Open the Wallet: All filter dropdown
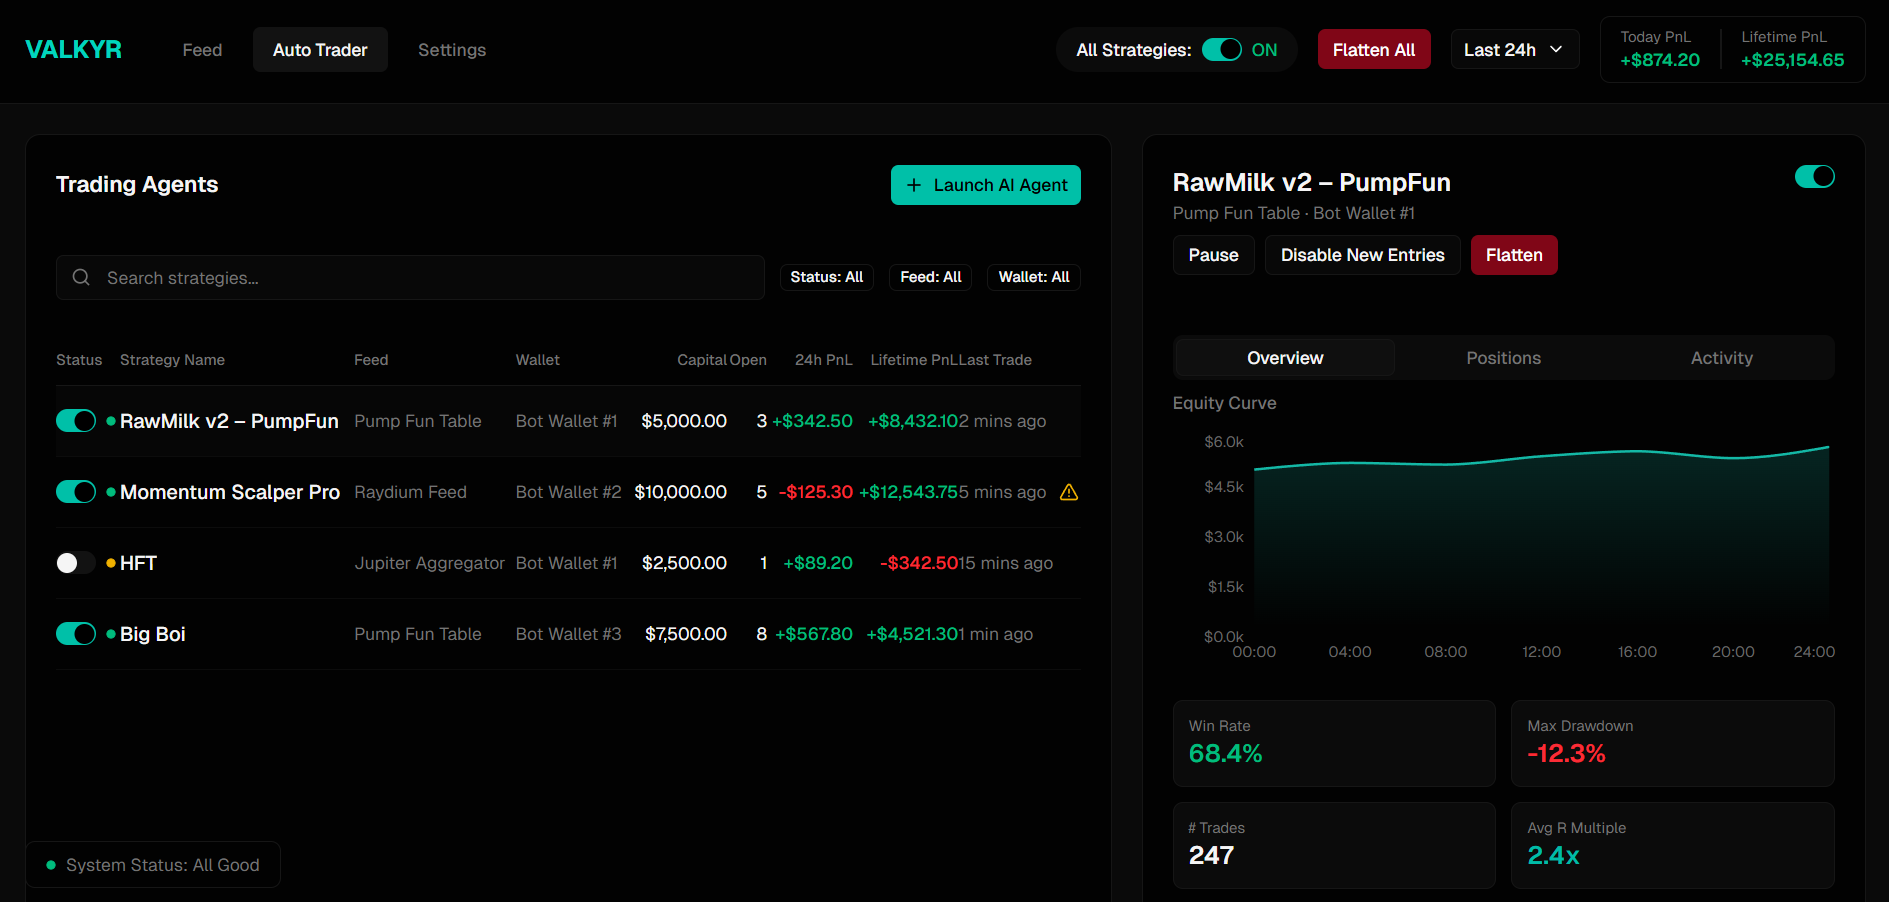1889x902 pixels. [1033, 277]
